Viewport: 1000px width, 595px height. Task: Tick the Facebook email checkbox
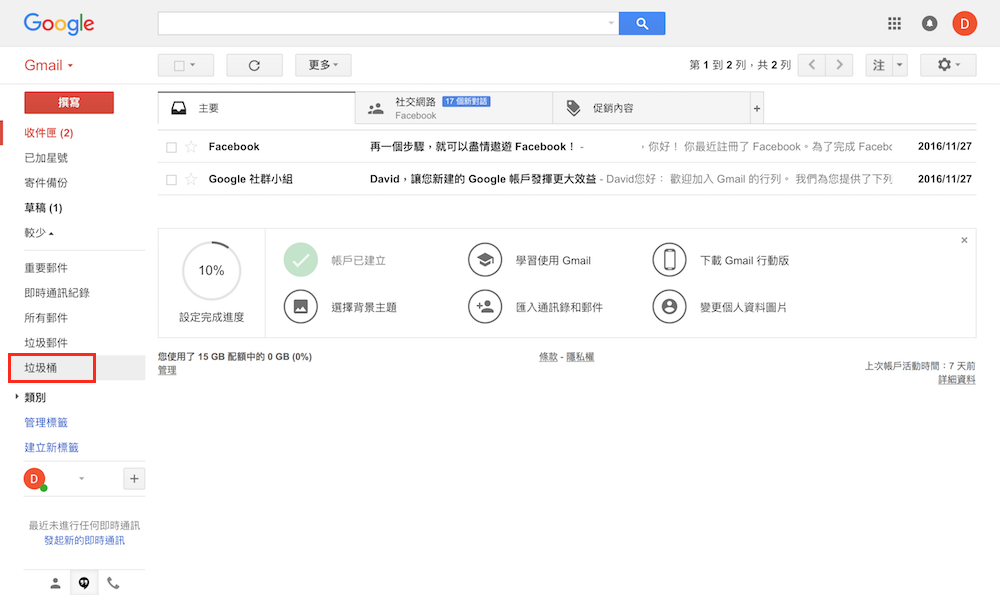pos(171,147)
